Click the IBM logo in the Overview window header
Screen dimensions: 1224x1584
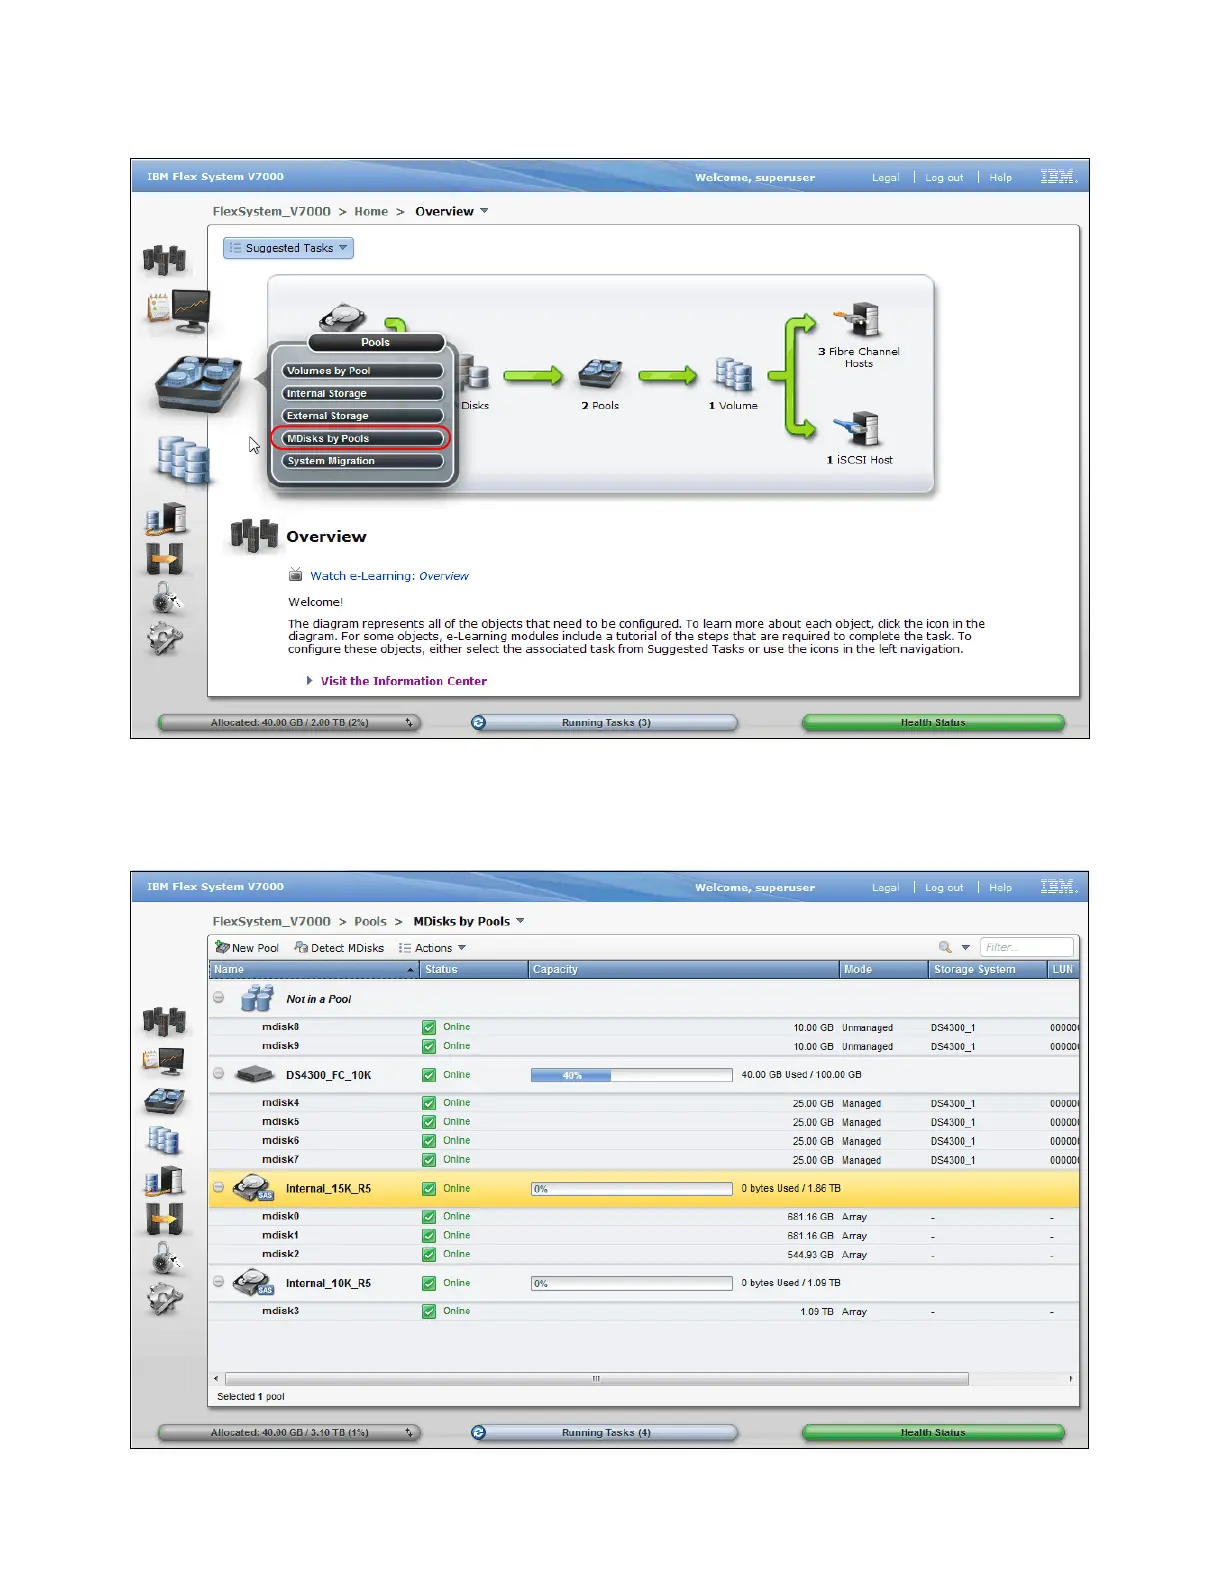[1059, 177]
